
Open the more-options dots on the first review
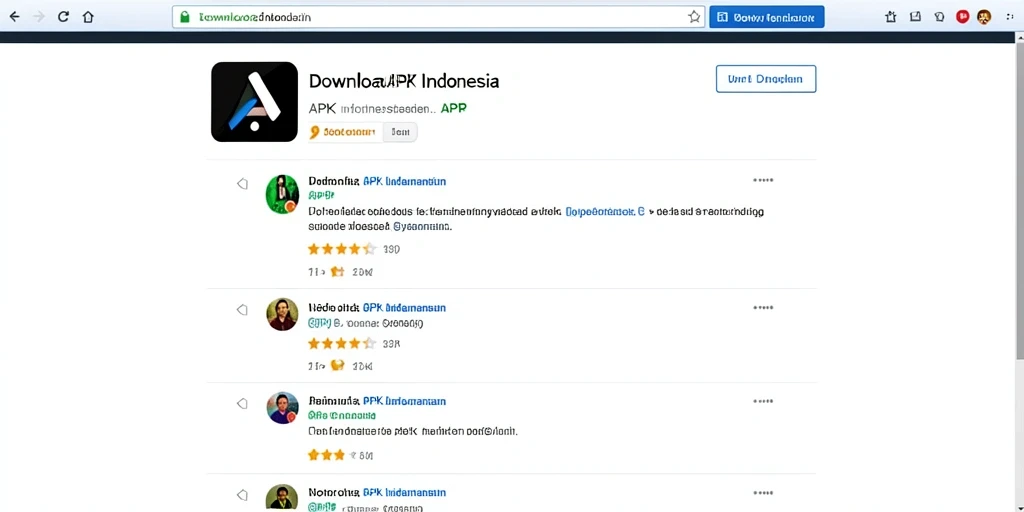point(763,180)
